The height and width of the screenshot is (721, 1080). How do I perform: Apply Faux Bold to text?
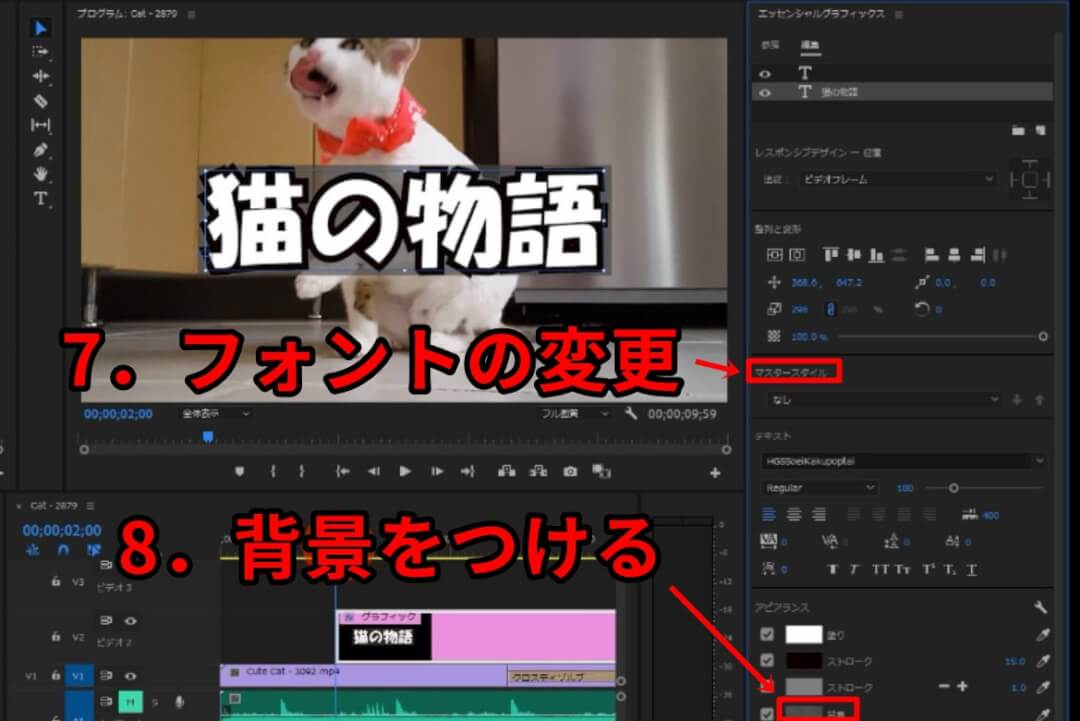832,570
